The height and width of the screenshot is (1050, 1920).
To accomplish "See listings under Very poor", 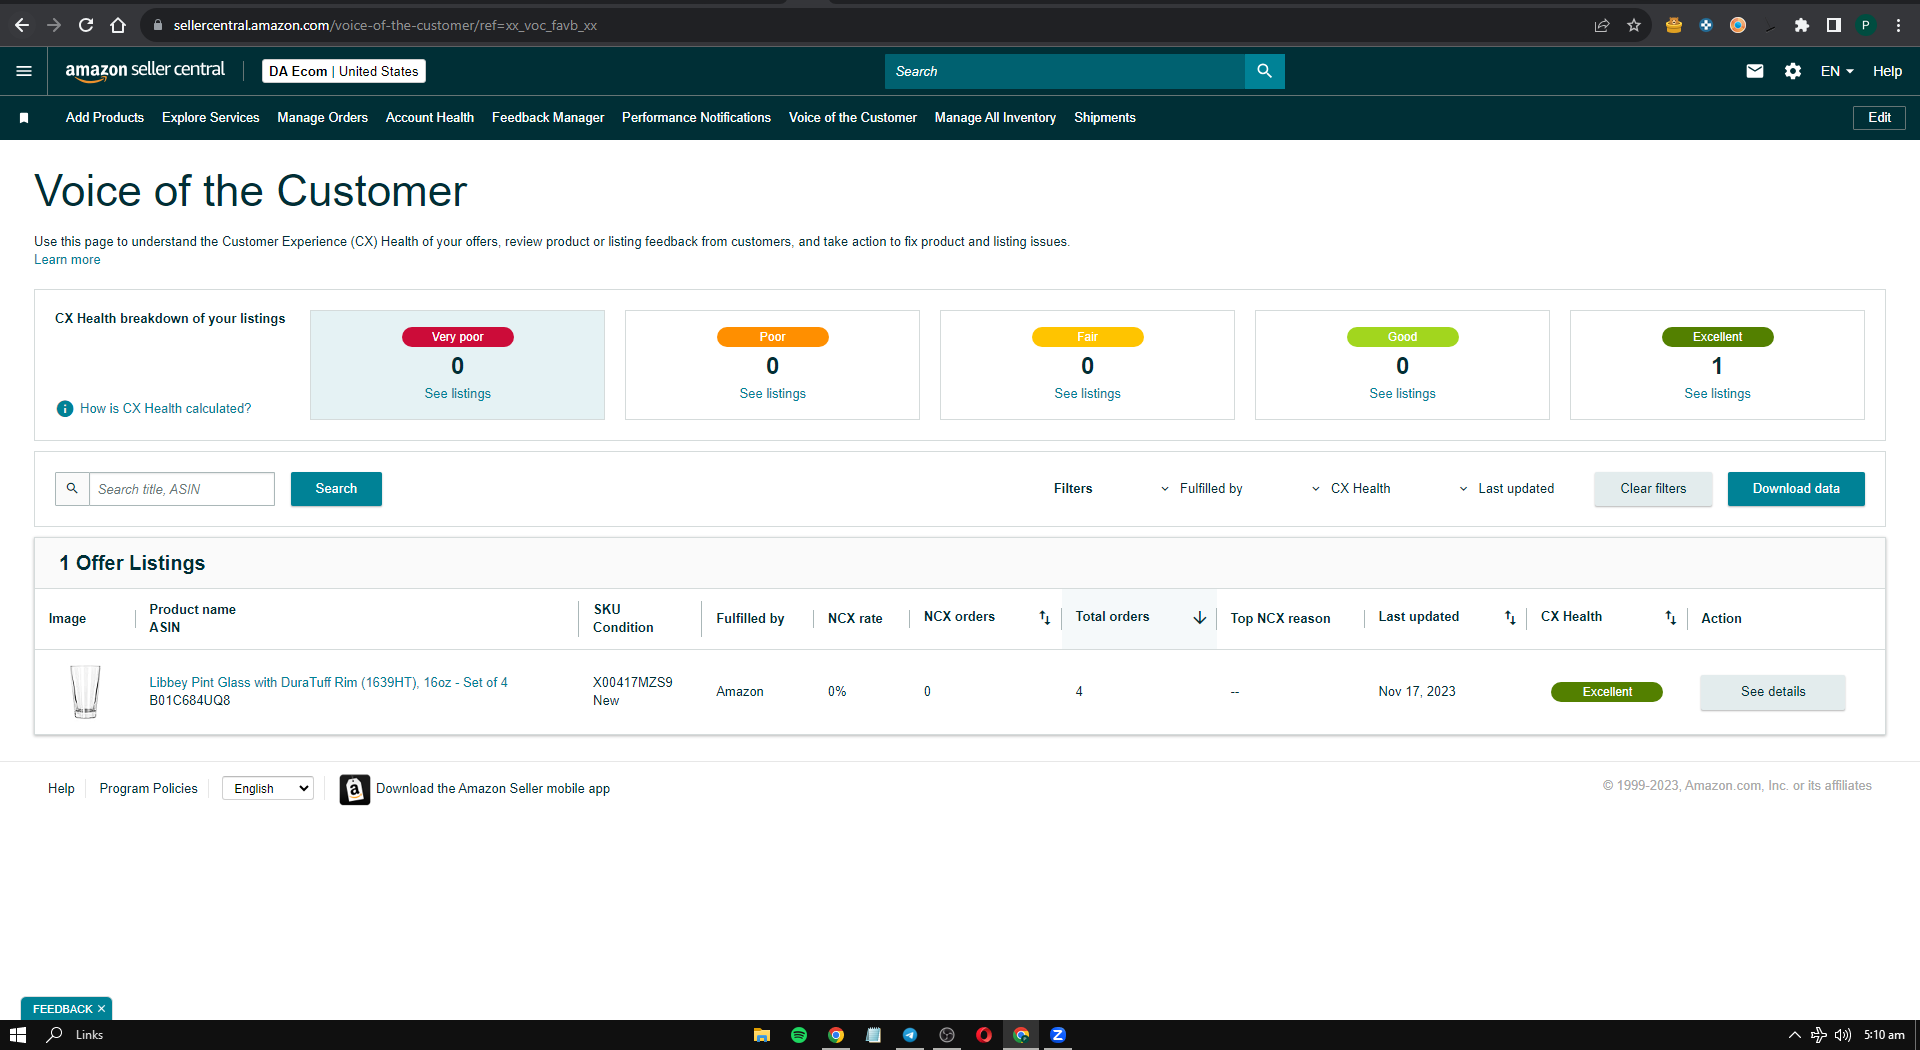I will pos(458,394).
